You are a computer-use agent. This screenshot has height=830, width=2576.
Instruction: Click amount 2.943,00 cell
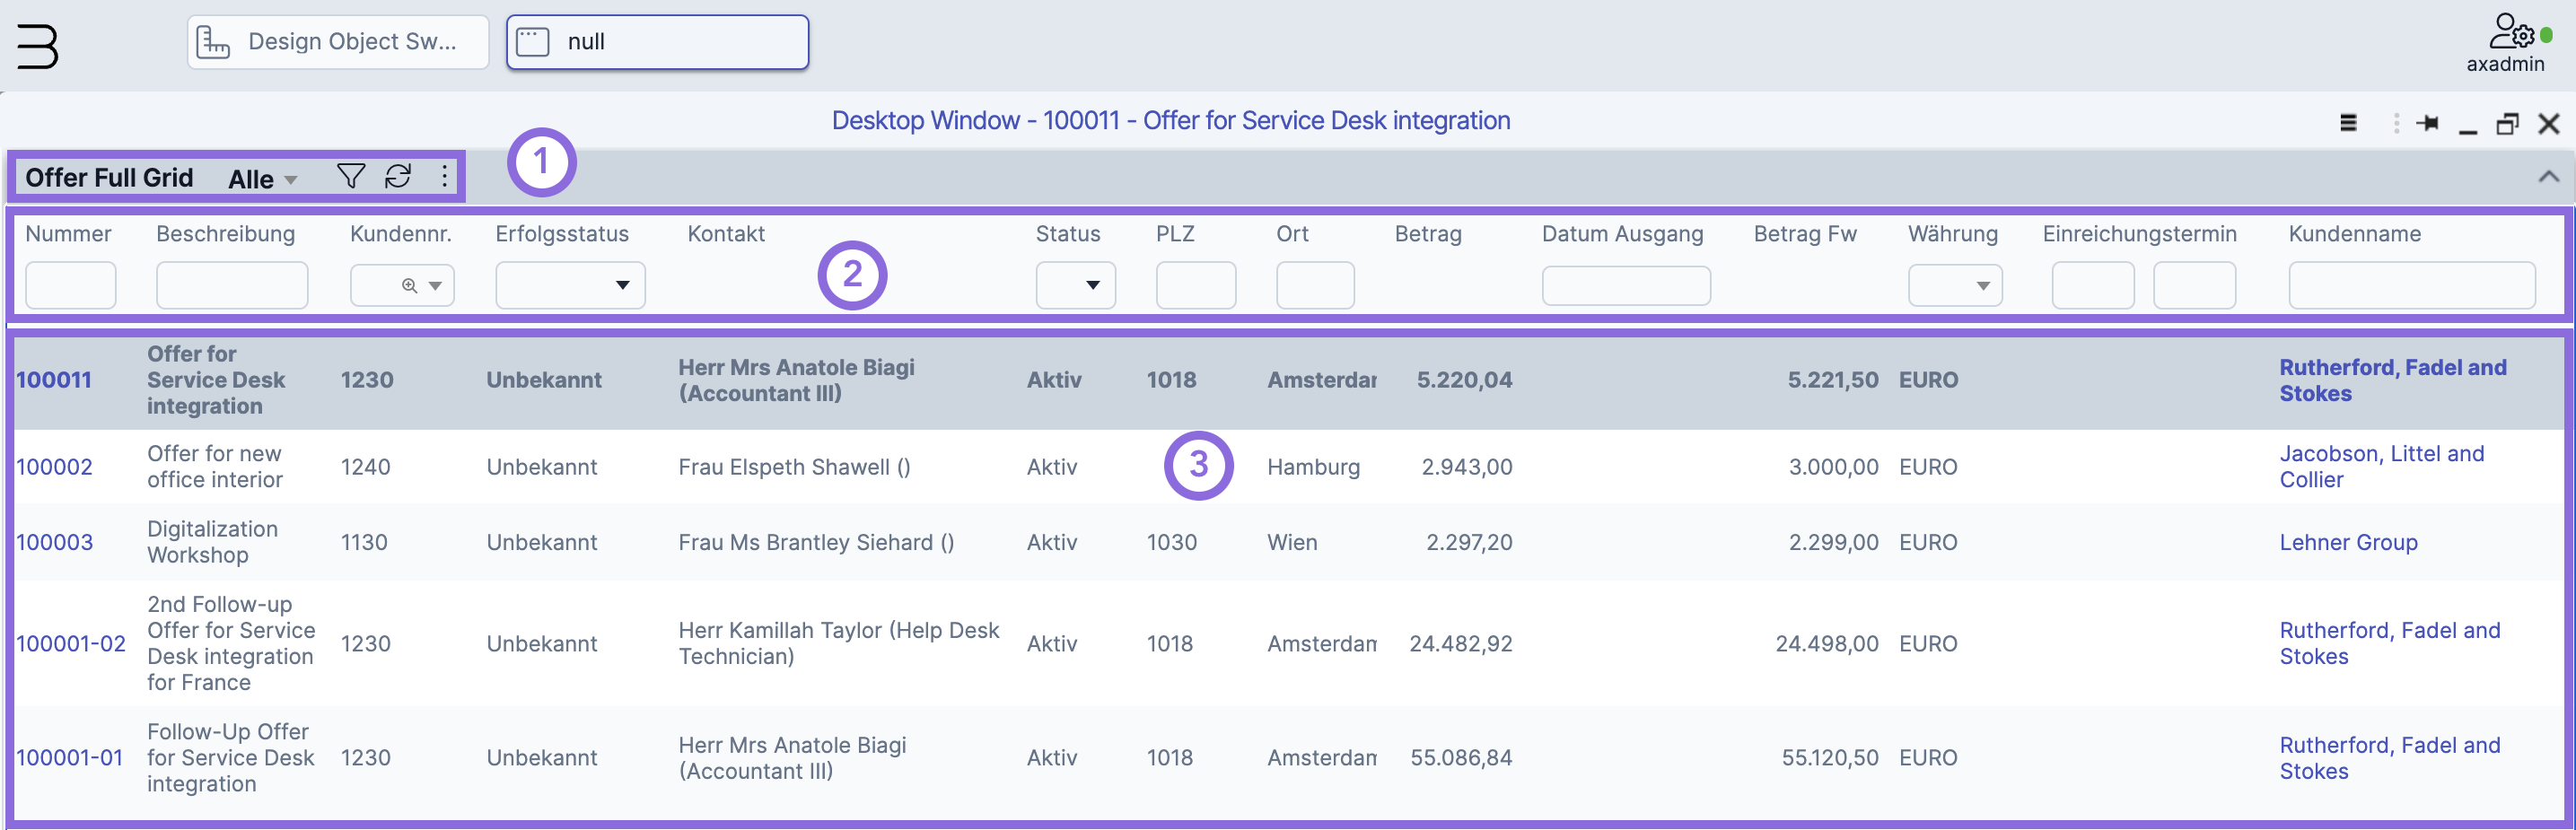tap(1466, 467)
